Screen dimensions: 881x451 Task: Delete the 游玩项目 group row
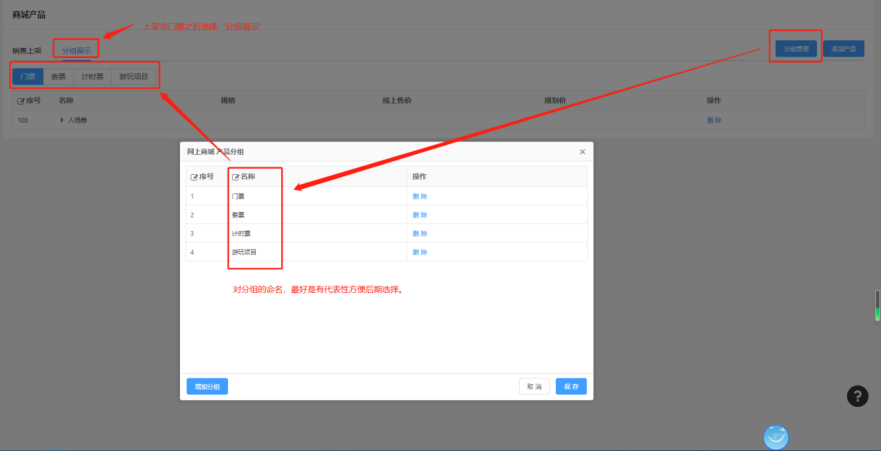[x=420, y=252]
